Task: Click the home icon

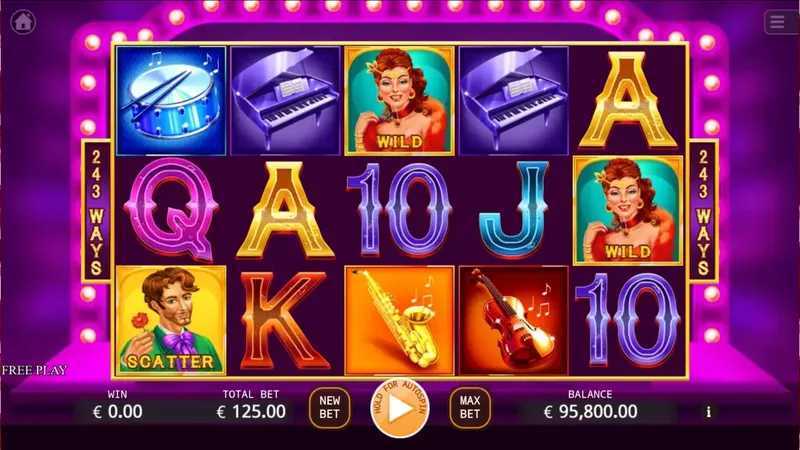Action: (23, 22)
